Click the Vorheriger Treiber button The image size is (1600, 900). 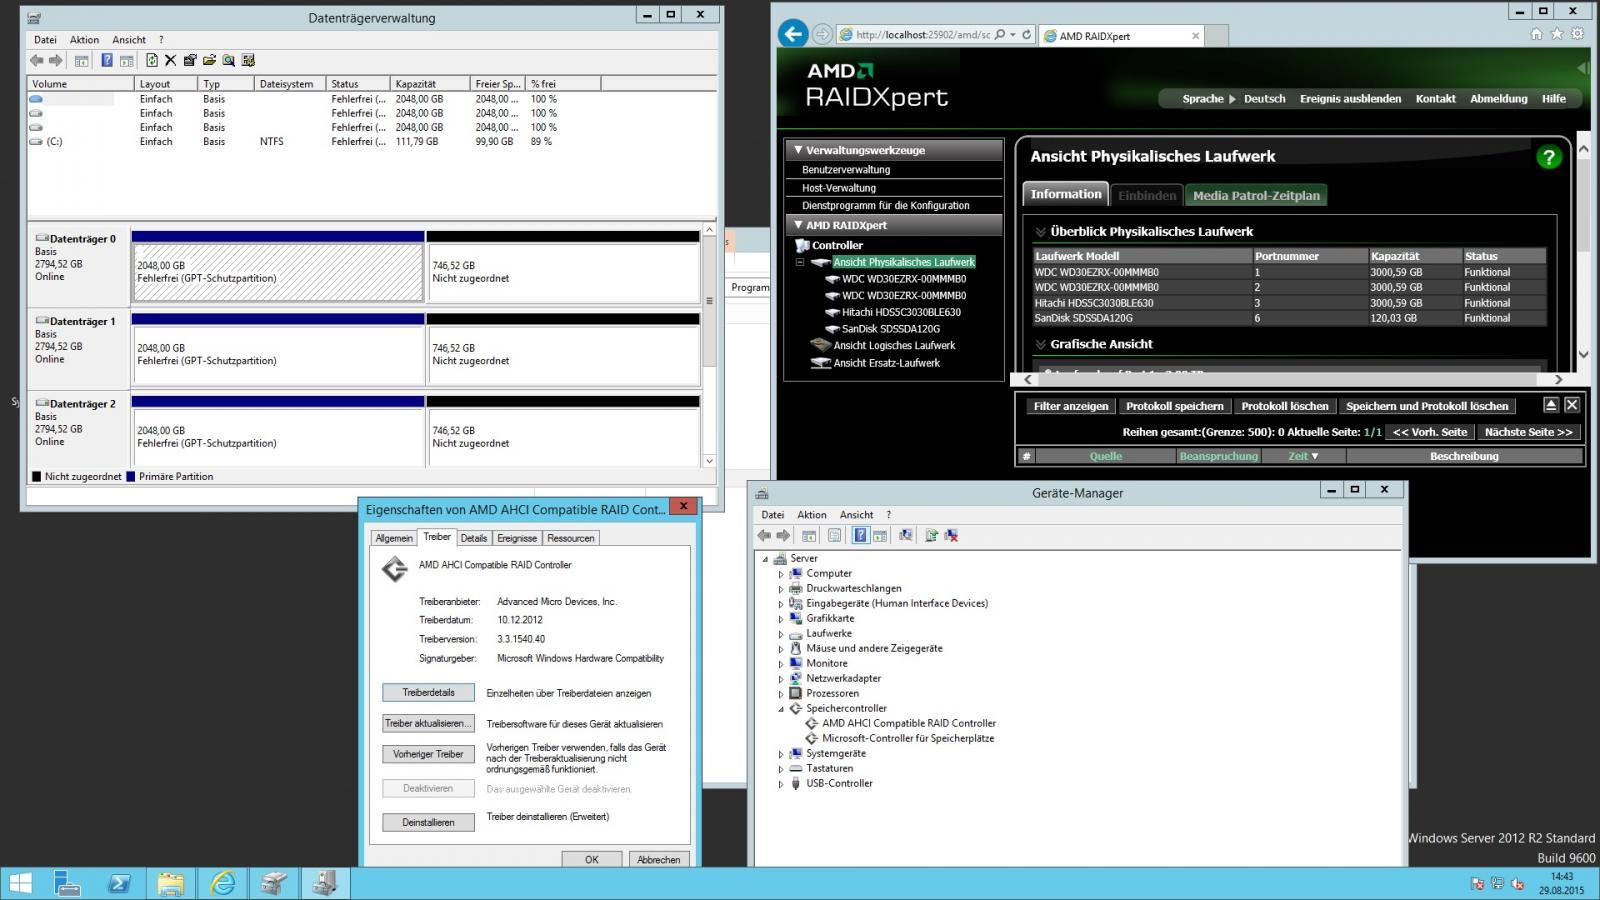pyautogui.click(x=428, y=754)
